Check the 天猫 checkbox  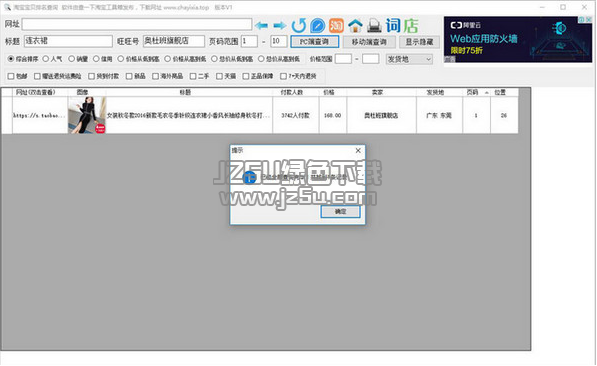point(219,76)
